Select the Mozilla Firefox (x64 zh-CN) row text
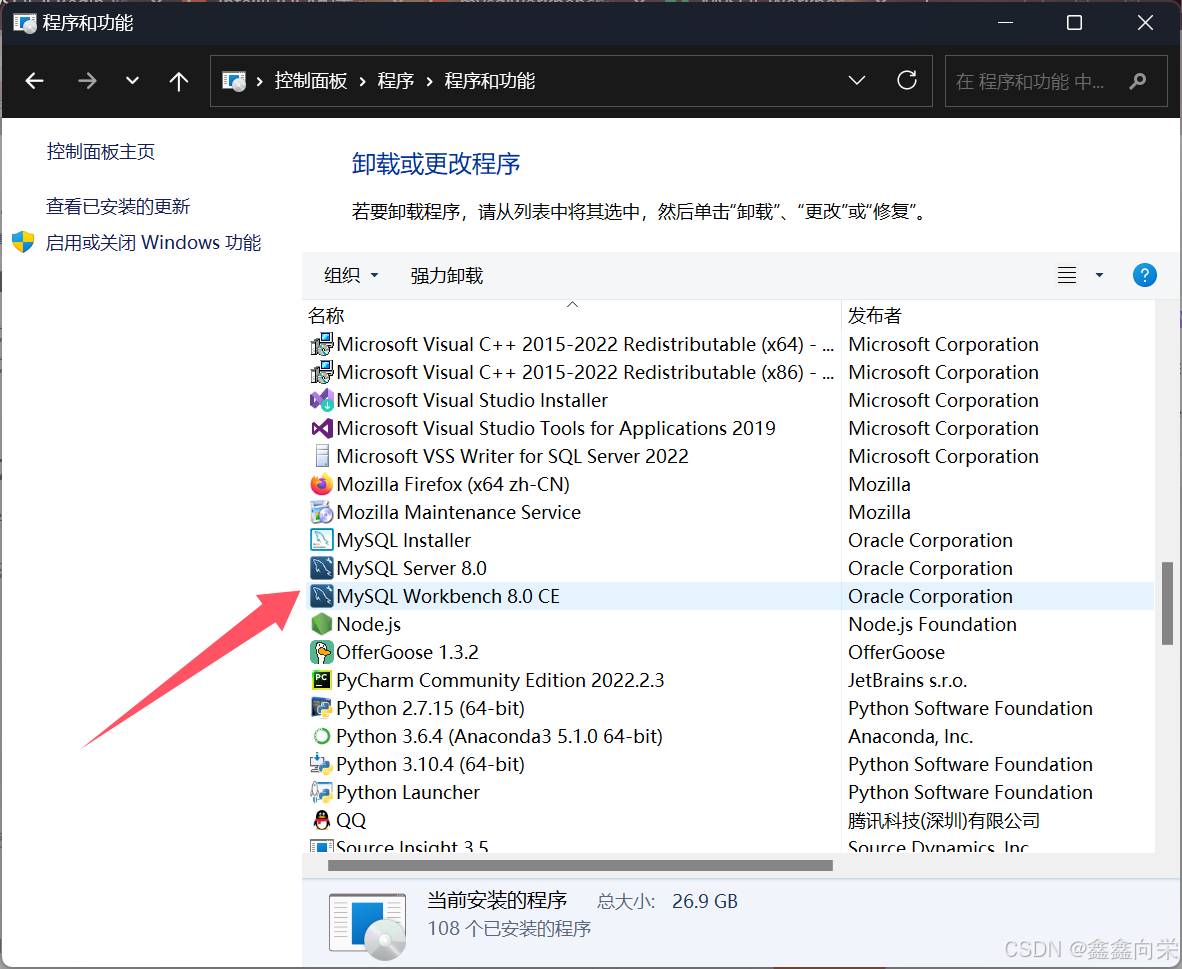The width and height of the screenshot is (1182, 969). coord(453,484)
